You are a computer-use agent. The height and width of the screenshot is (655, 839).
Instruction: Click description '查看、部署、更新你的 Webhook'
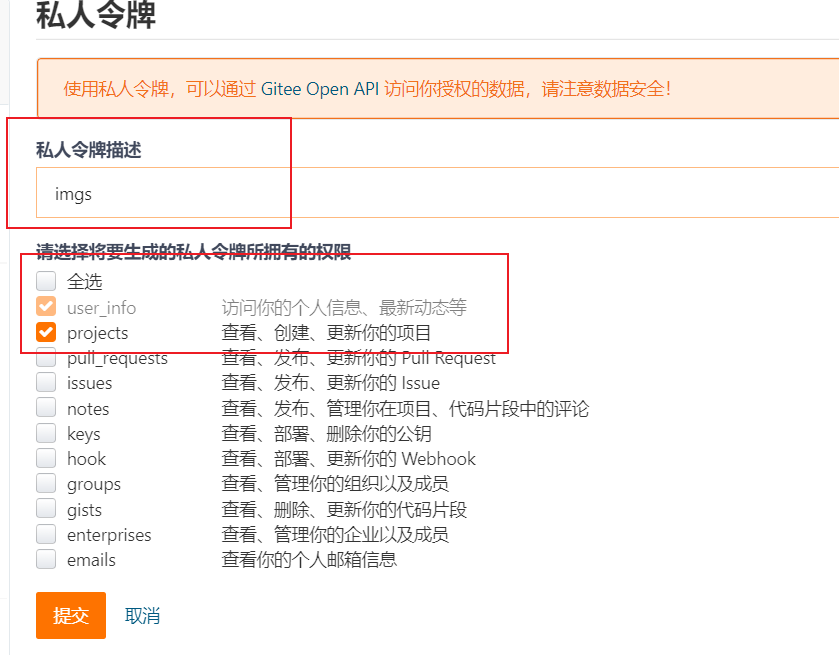[349, 459]
